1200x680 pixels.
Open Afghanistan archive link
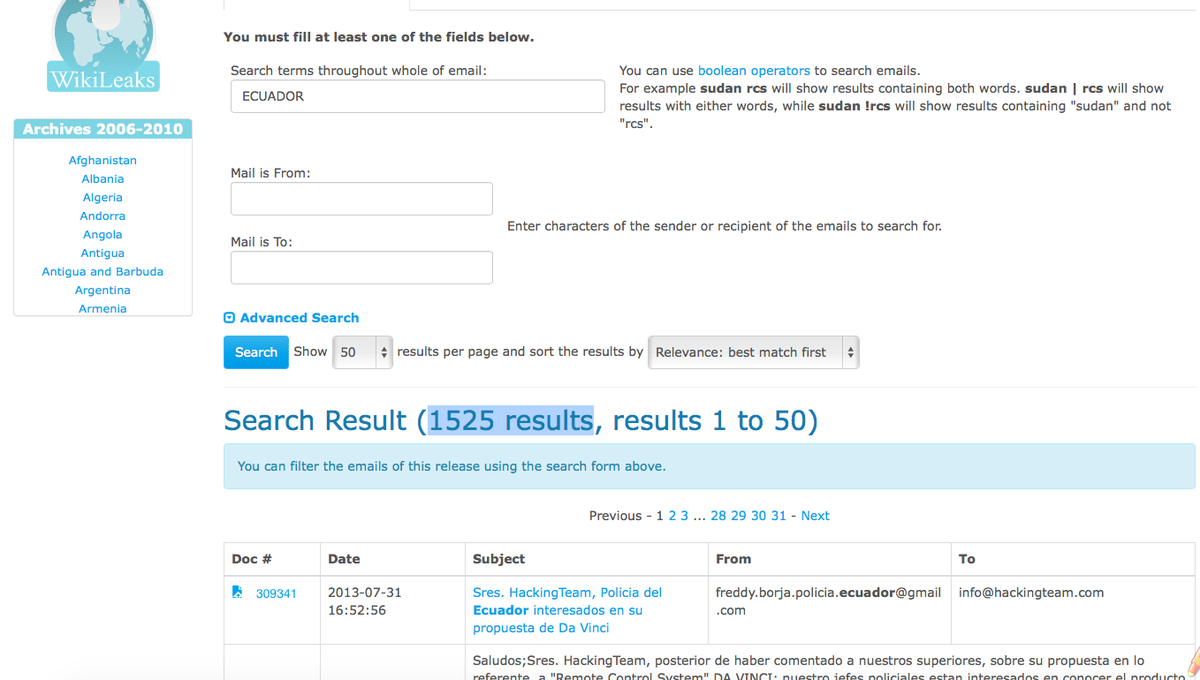(103, 160)
